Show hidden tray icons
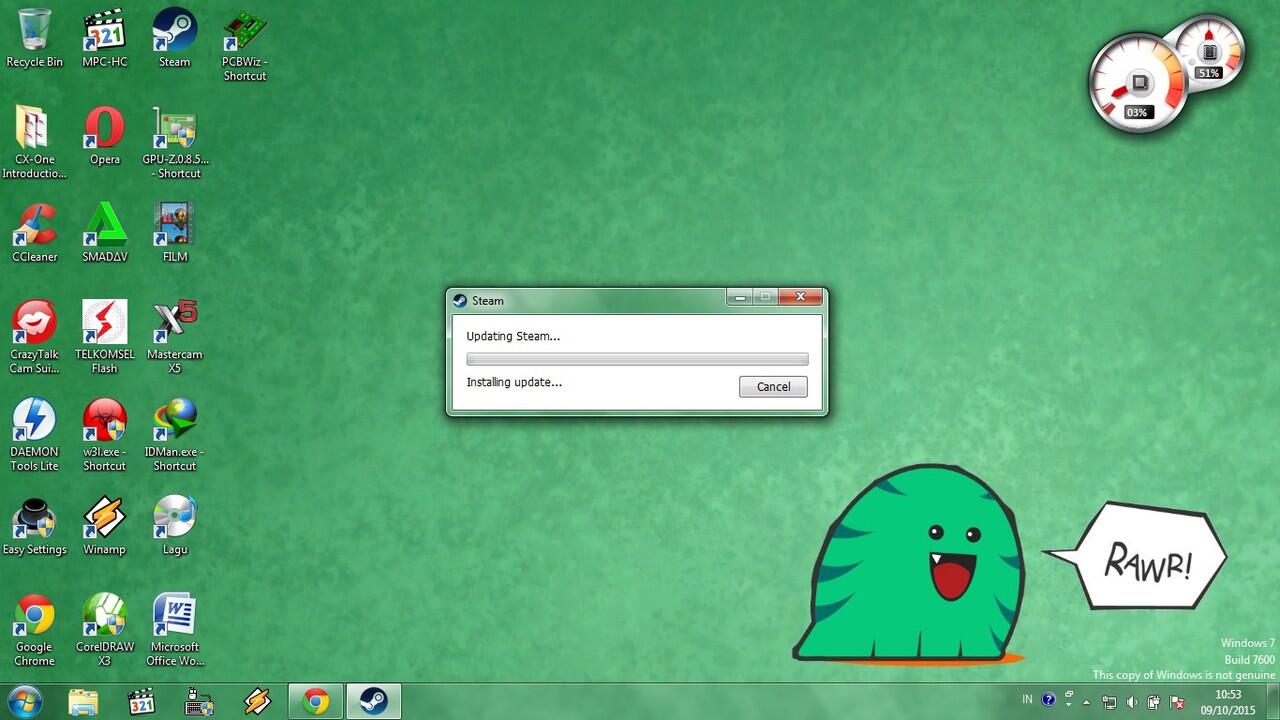1280x720 pixels. 1087,703
